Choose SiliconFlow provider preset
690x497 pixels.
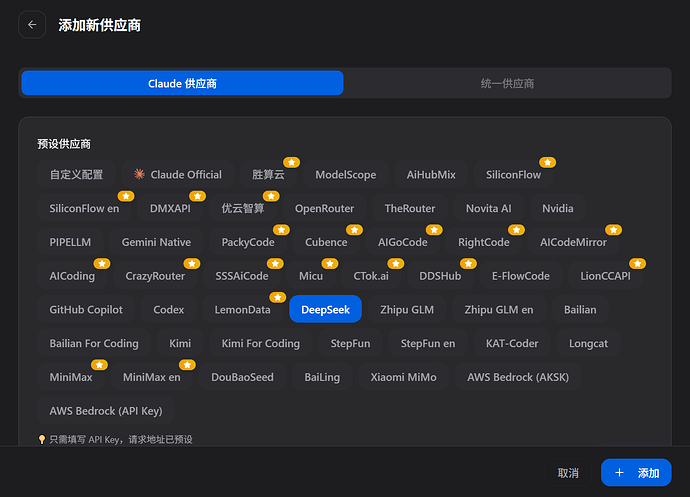(513, 175)
